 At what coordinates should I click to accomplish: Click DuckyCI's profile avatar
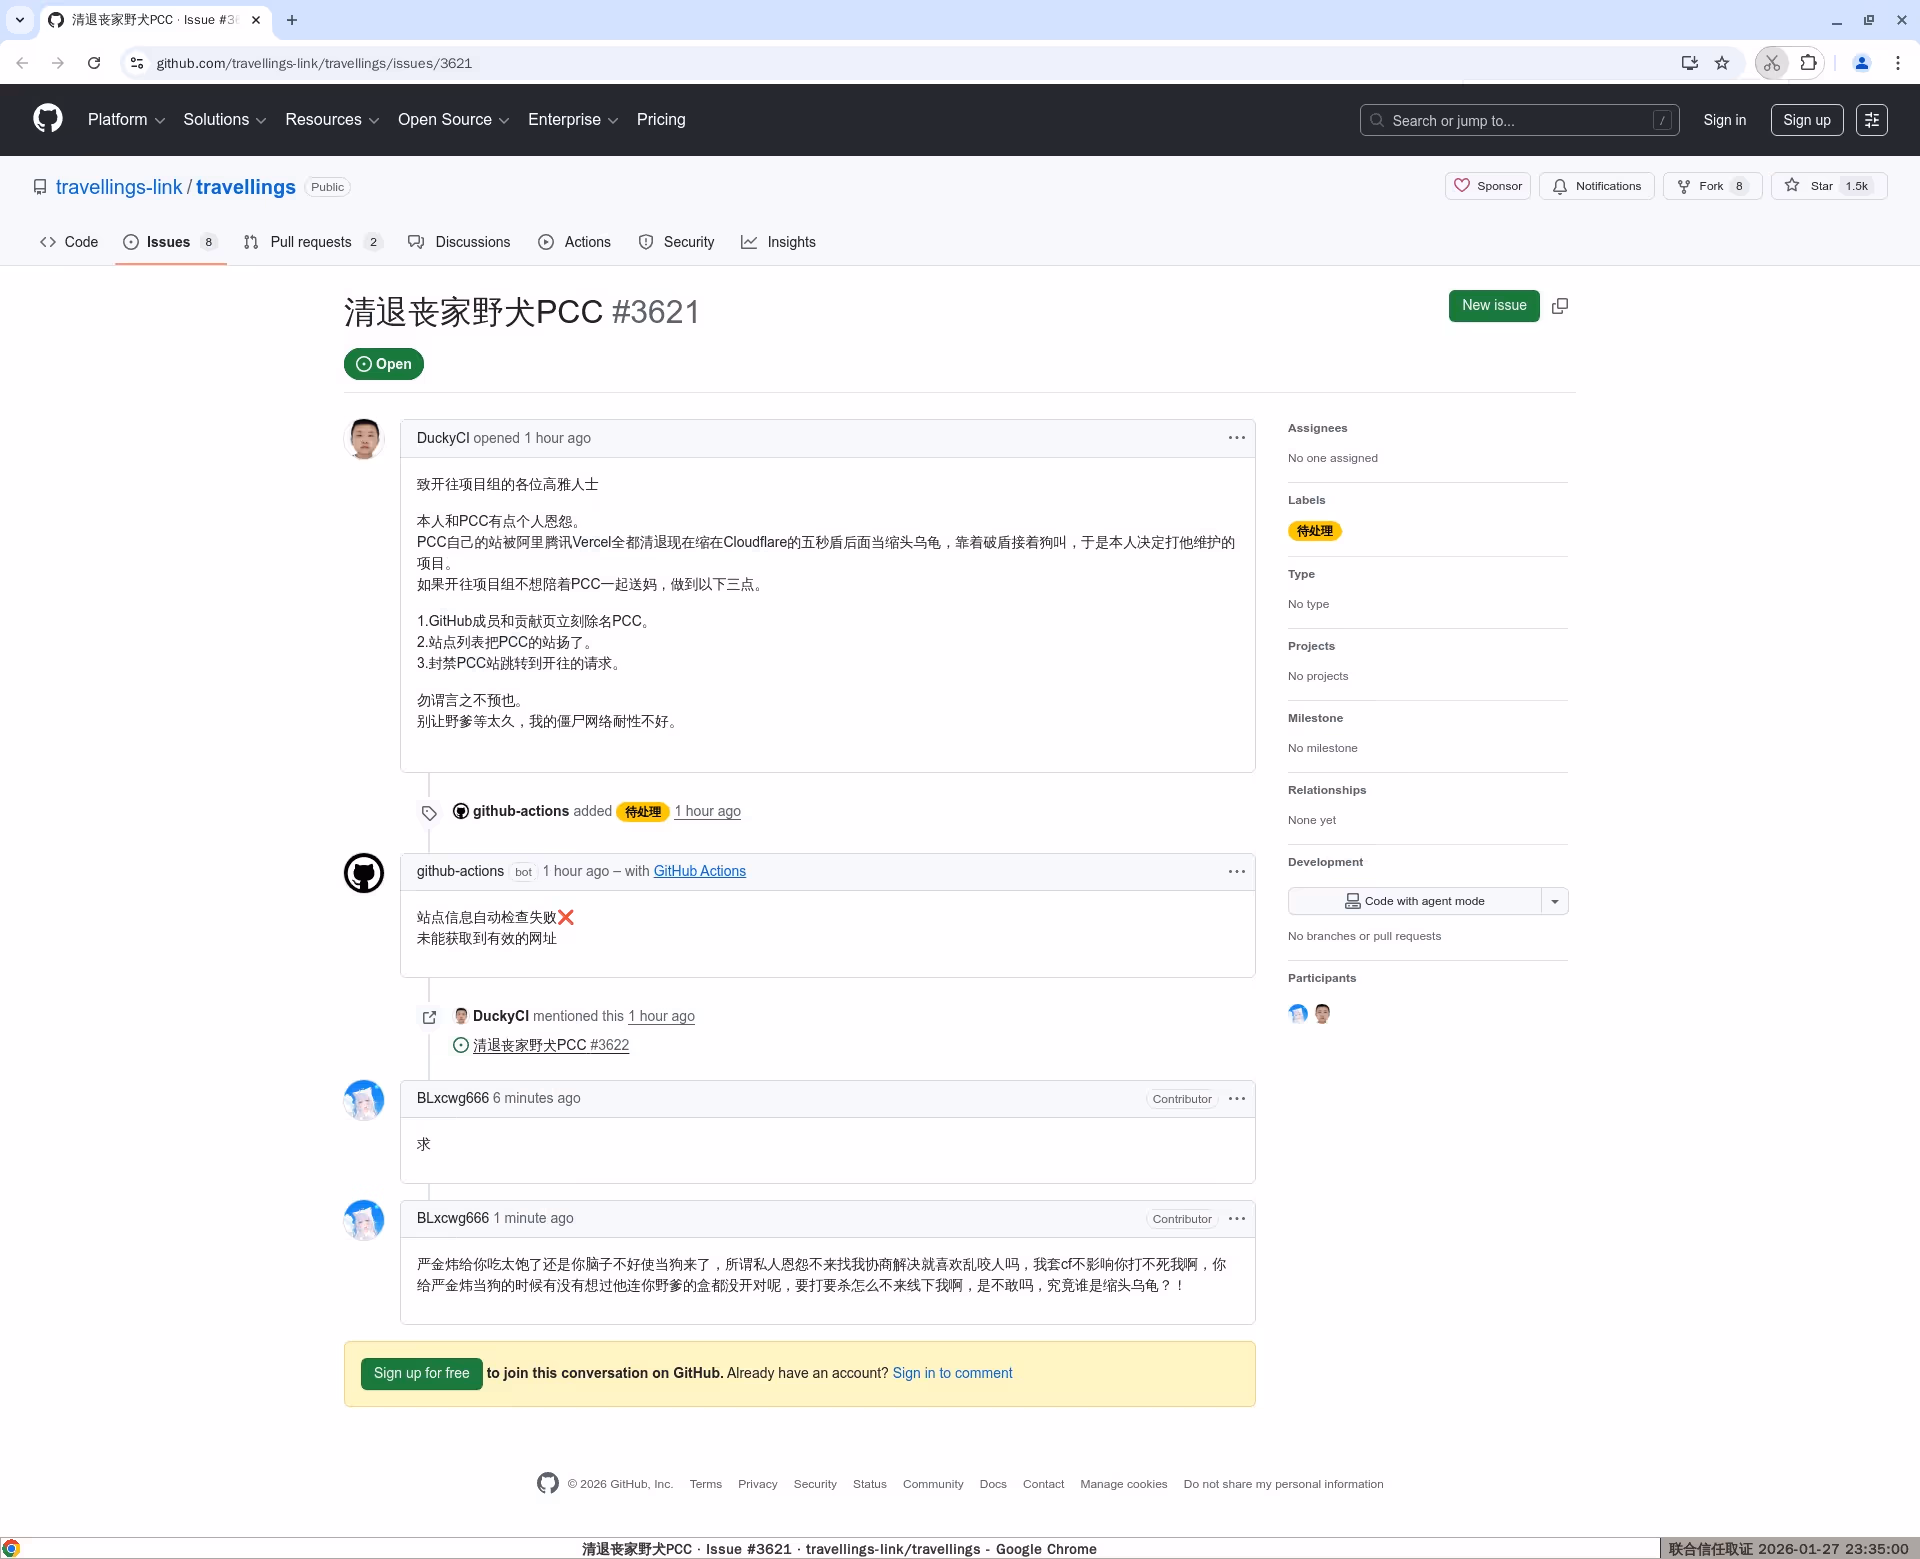pos(363,438)
